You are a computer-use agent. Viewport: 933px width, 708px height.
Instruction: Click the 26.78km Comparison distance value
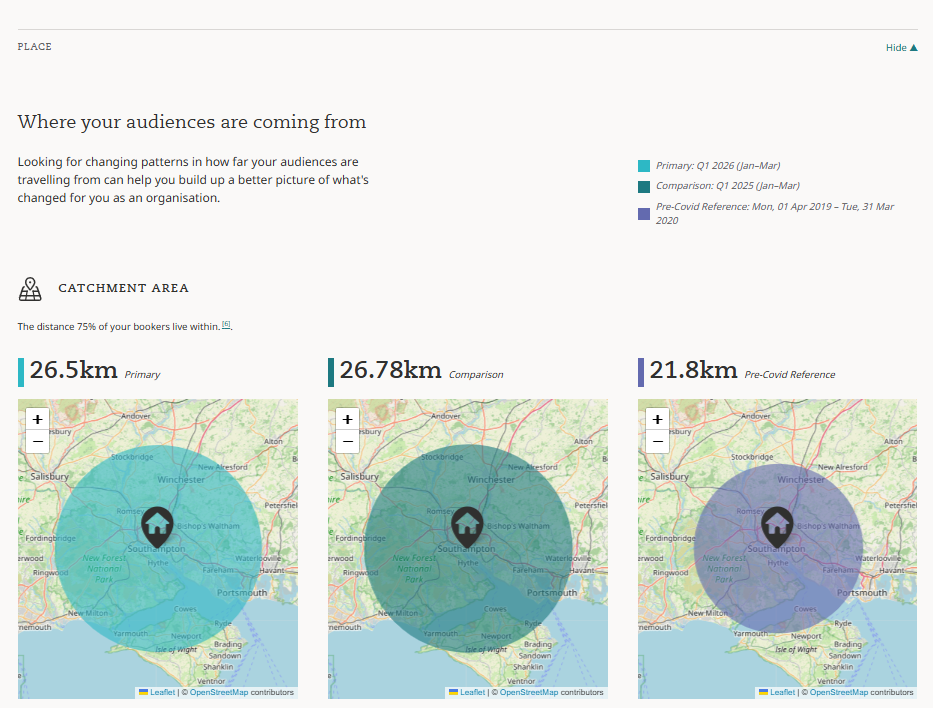(390, 370)
